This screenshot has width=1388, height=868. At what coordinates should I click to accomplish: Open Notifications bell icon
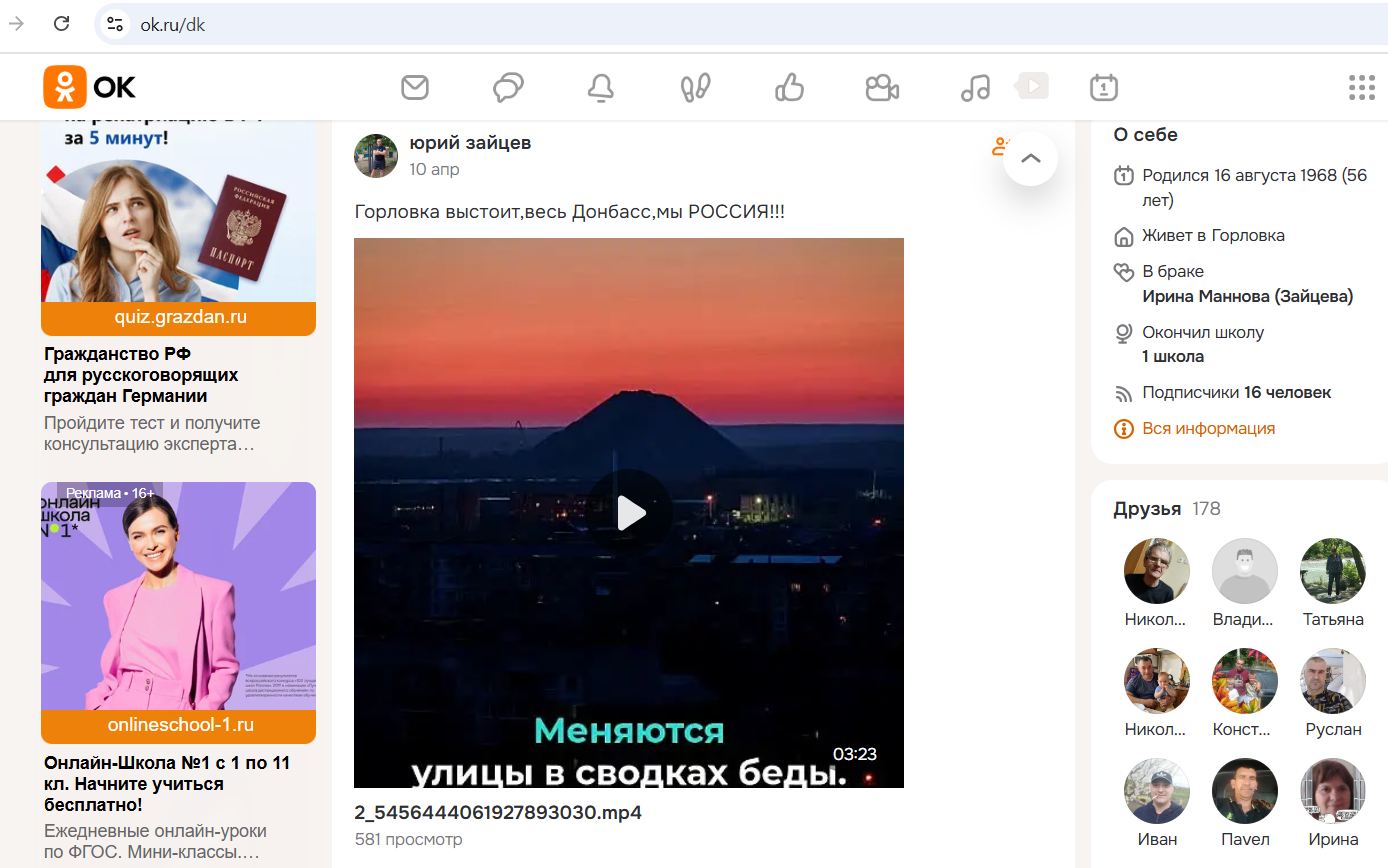601,87
